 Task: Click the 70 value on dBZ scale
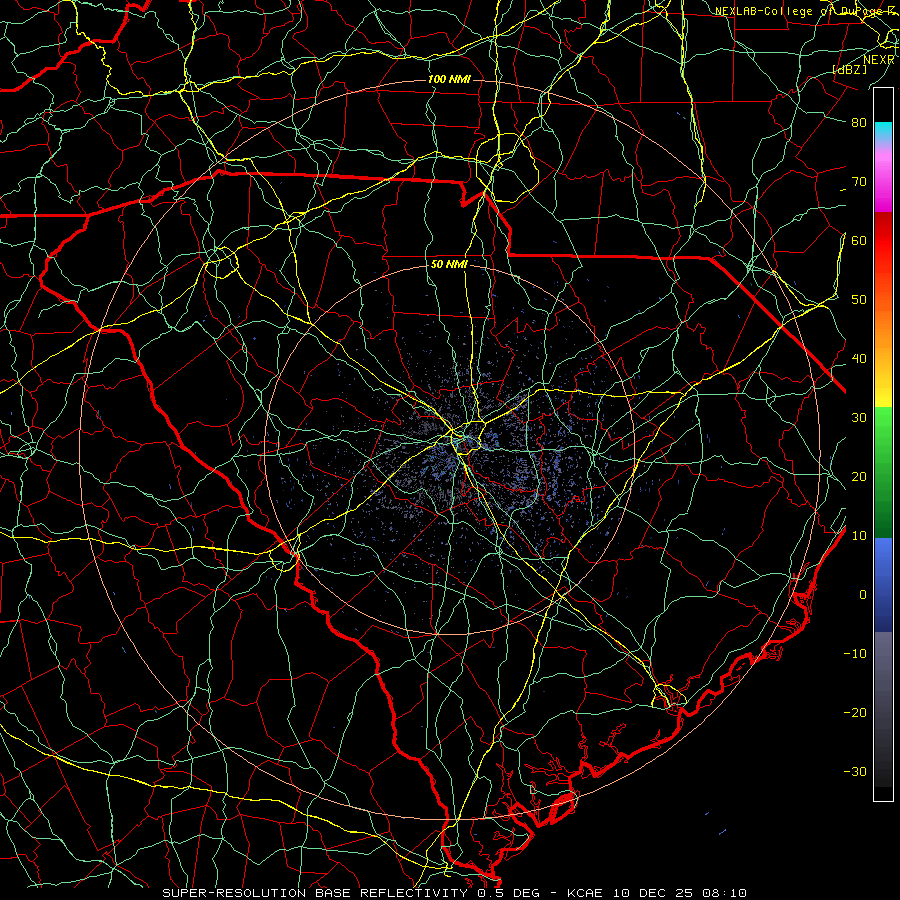click(x=859, y=182)
